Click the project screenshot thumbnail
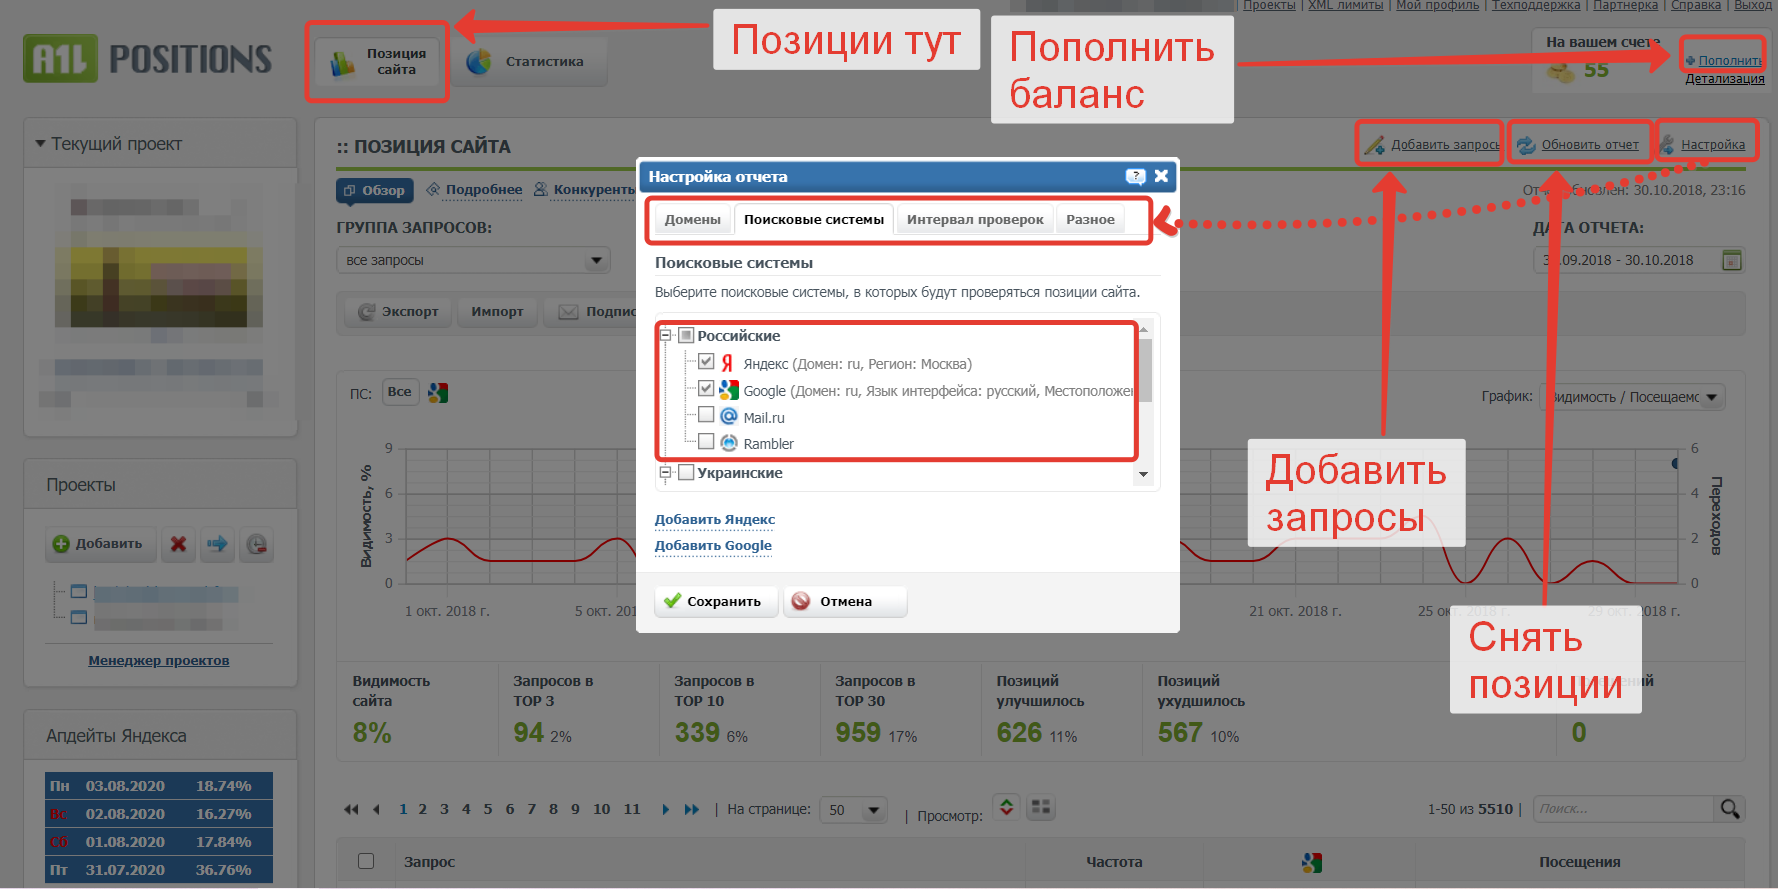1778x889 pixels. (x=159, y=263)
